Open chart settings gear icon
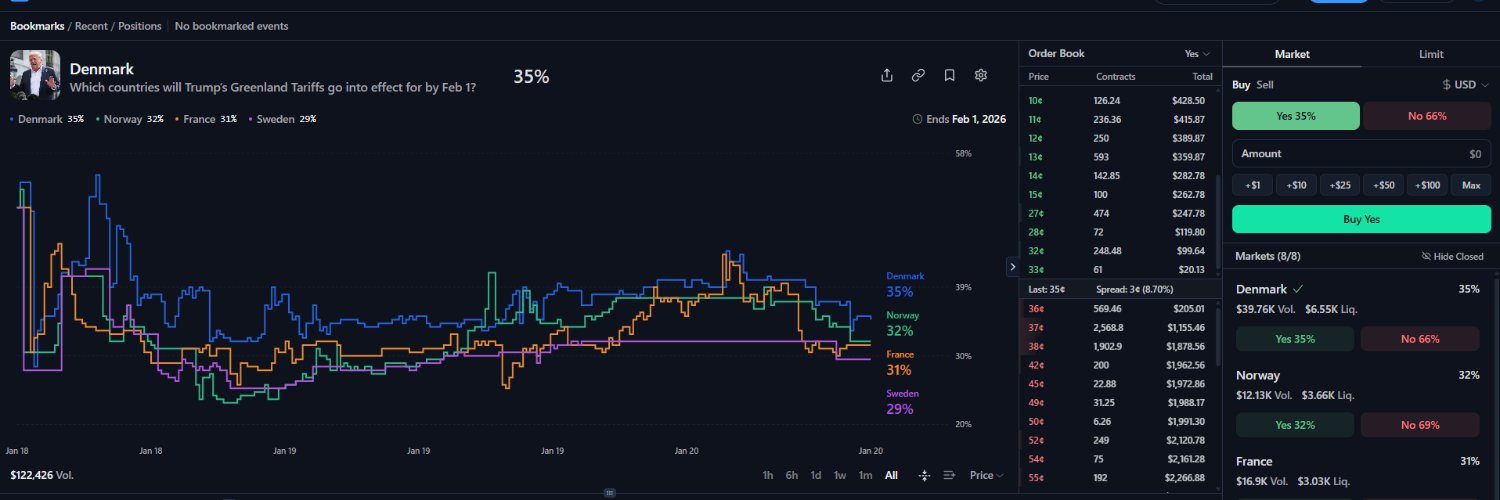1500x500 pixels. pyautogui.click(x=981, y=76)
